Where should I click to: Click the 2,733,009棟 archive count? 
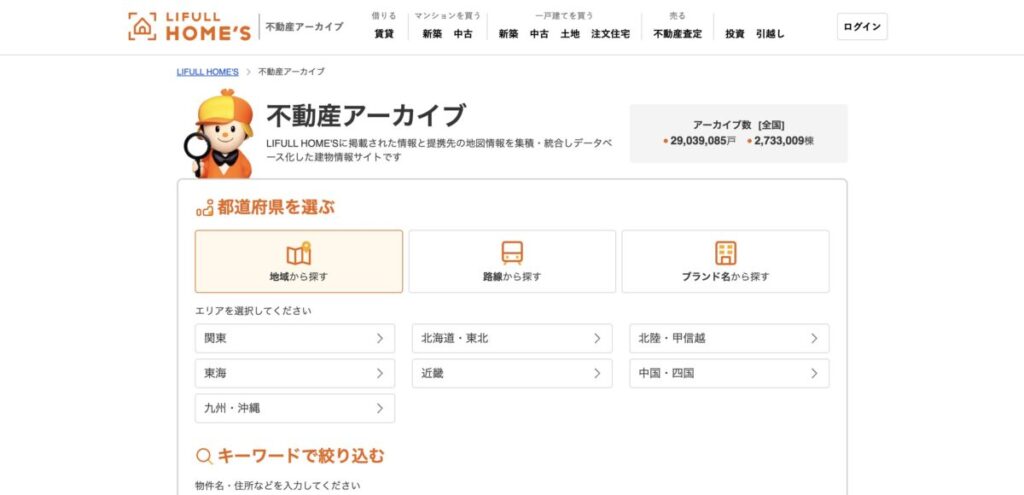[x=781, y=140]
